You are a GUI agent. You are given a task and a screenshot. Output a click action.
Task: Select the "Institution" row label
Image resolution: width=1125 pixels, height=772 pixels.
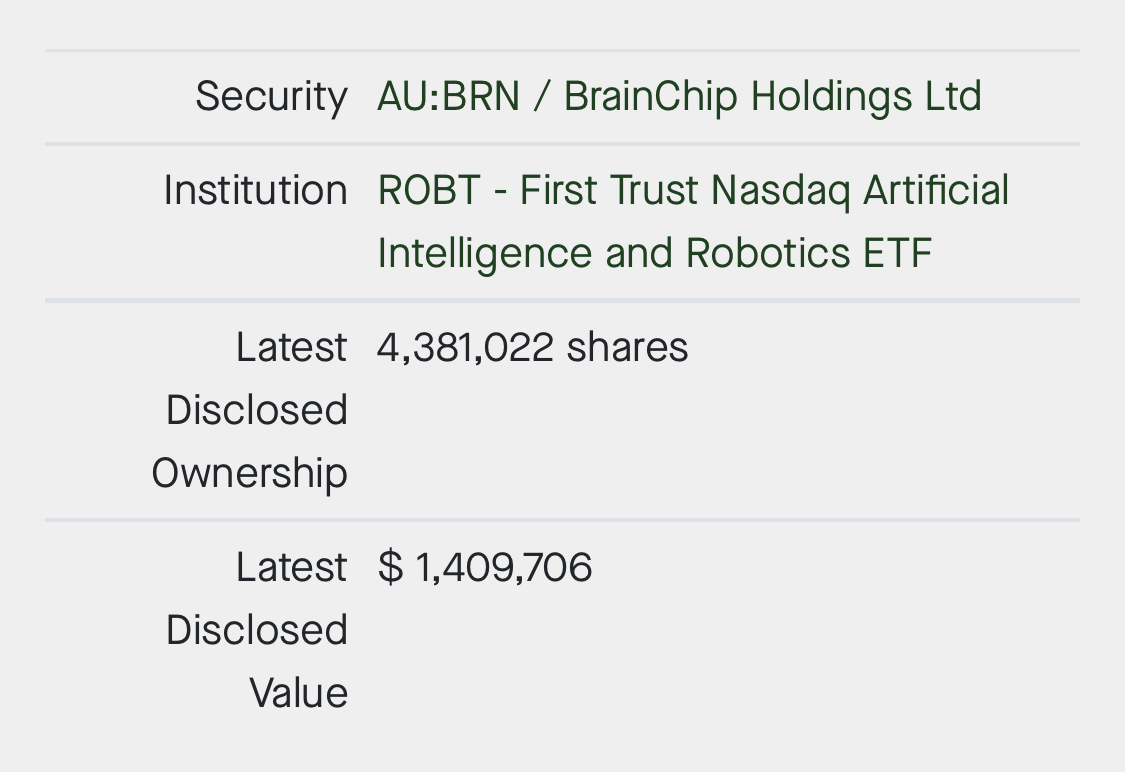point(255,190)
